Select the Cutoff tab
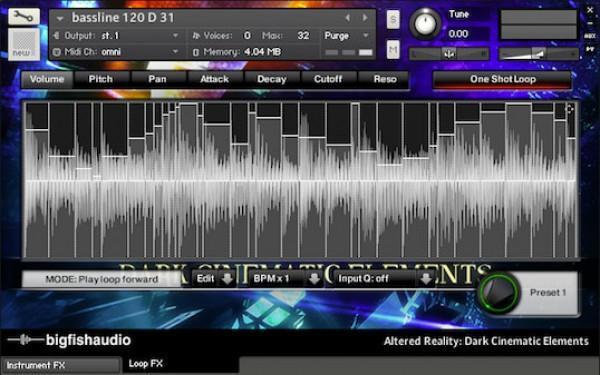This screenshot has width=600, height=375. (328, 79)
